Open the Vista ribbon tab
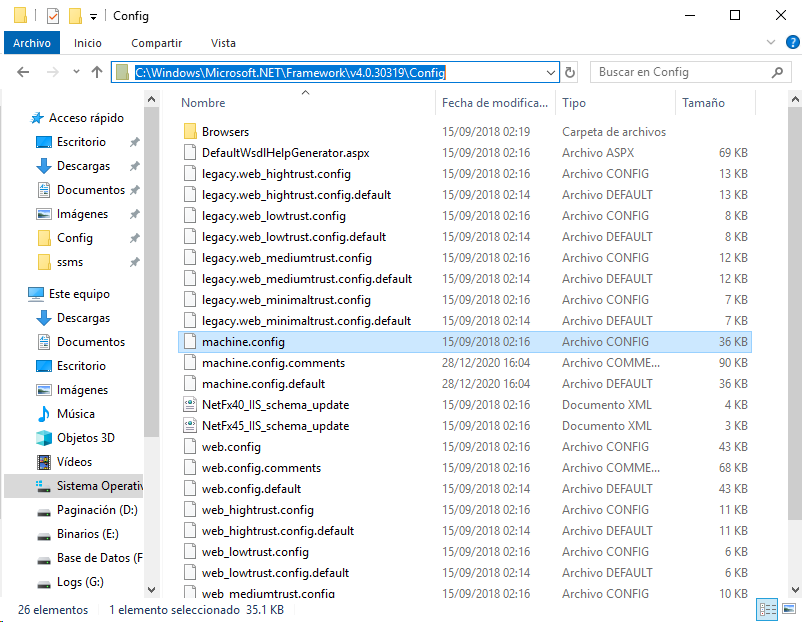This screenshot has height=622, width=802. coord(223,43)
